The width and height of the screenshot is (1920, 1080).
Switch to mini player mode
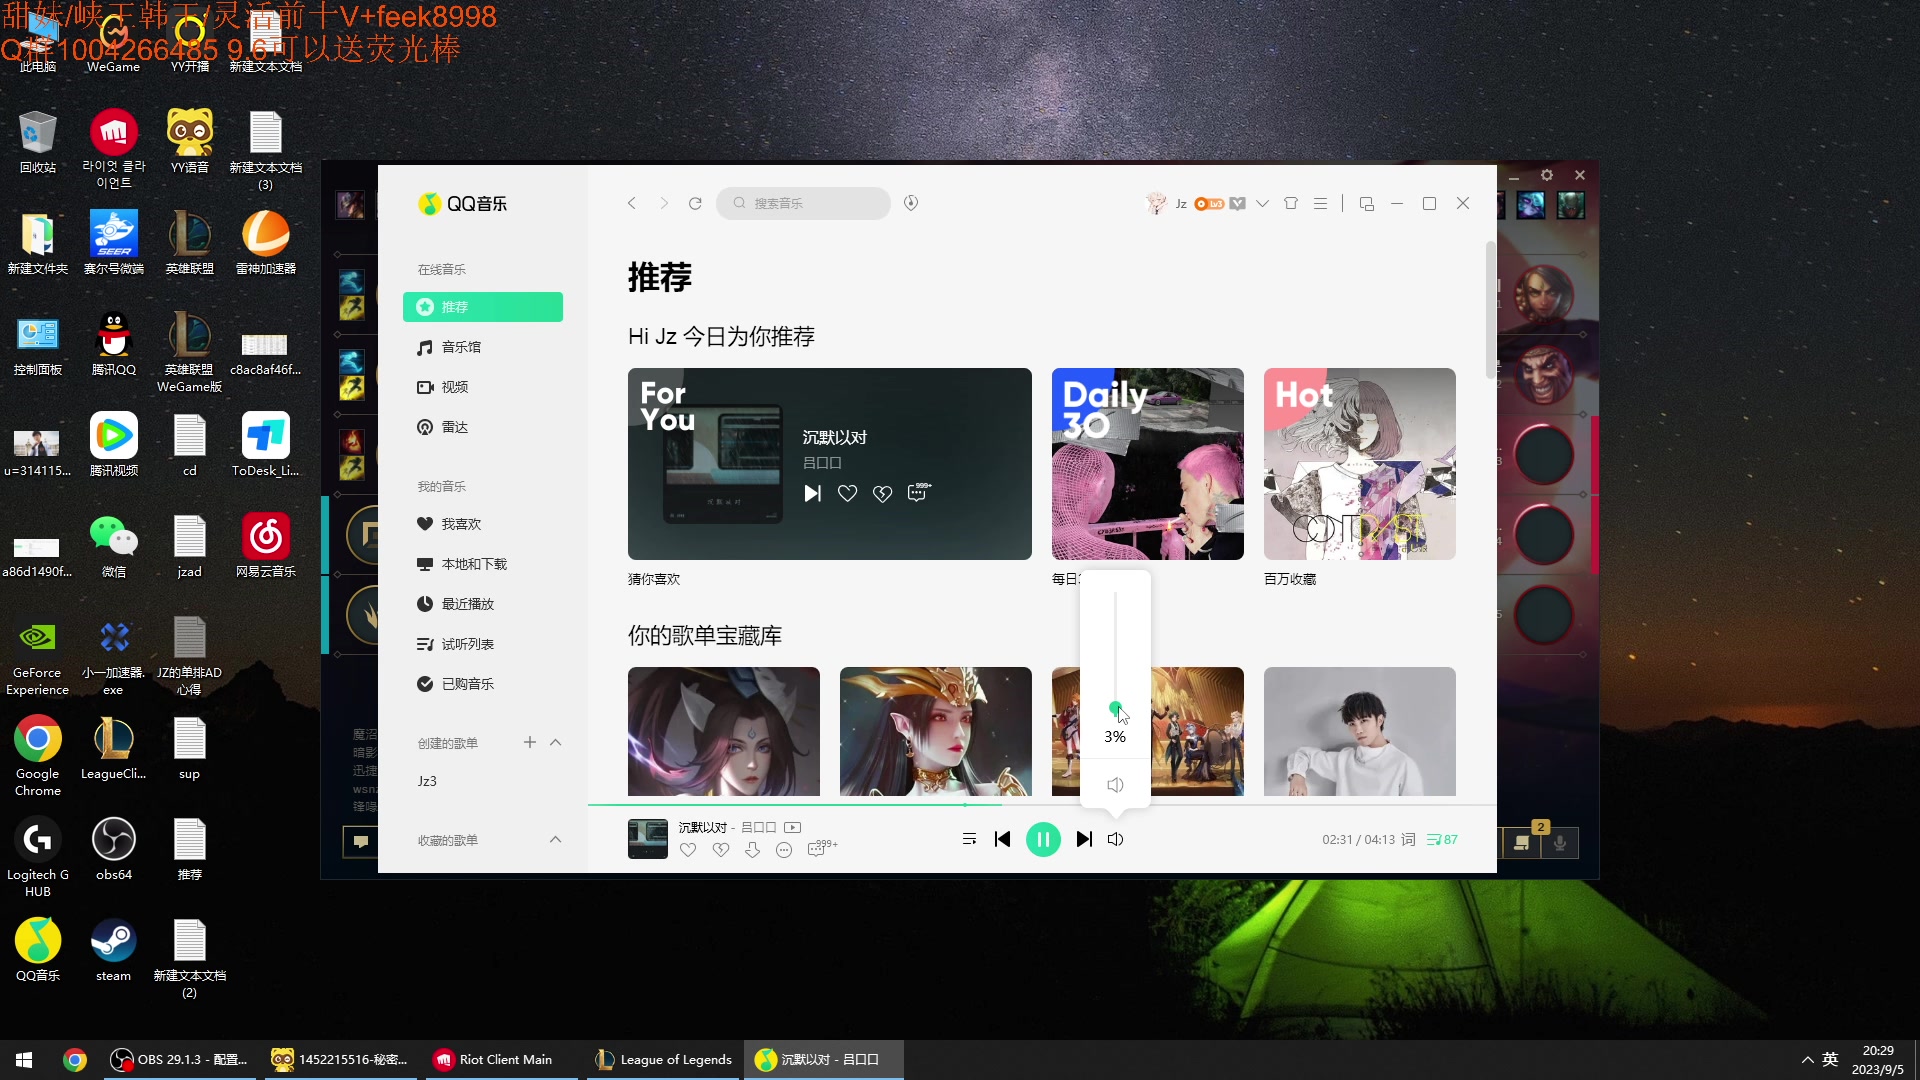click(1367, 203)
